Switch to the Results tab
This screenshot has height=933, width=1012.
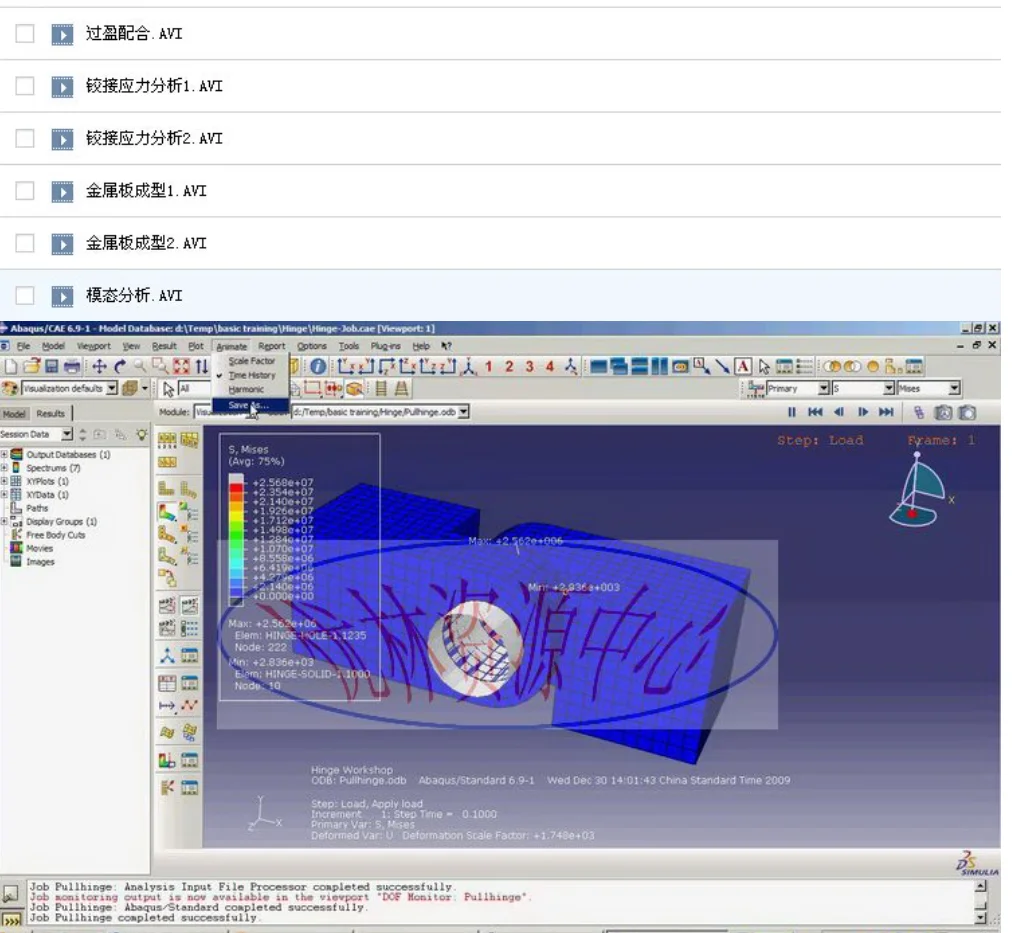(x=50, y=414)
